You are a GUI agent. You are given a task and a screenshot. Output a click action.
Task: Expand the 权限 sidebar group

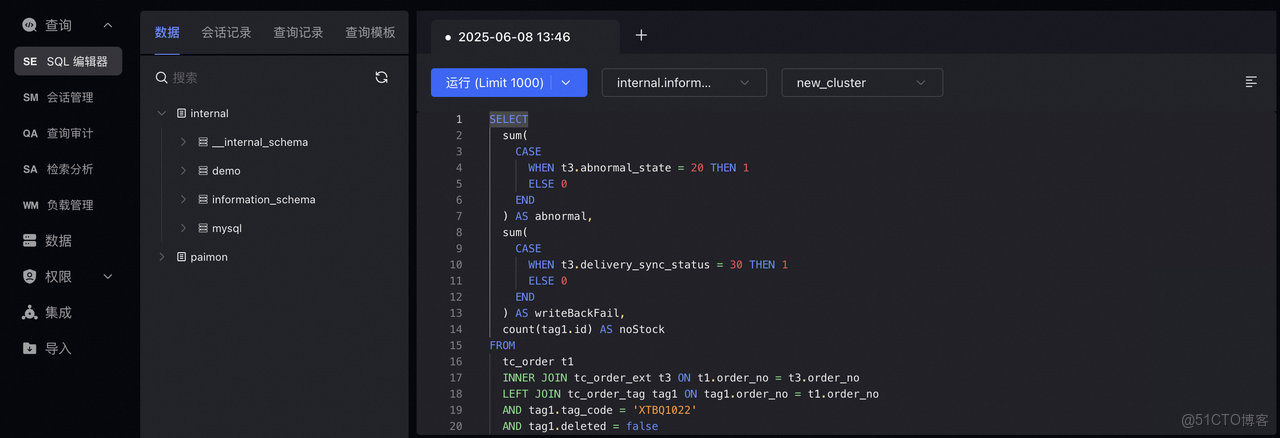[x=108, y=277]
